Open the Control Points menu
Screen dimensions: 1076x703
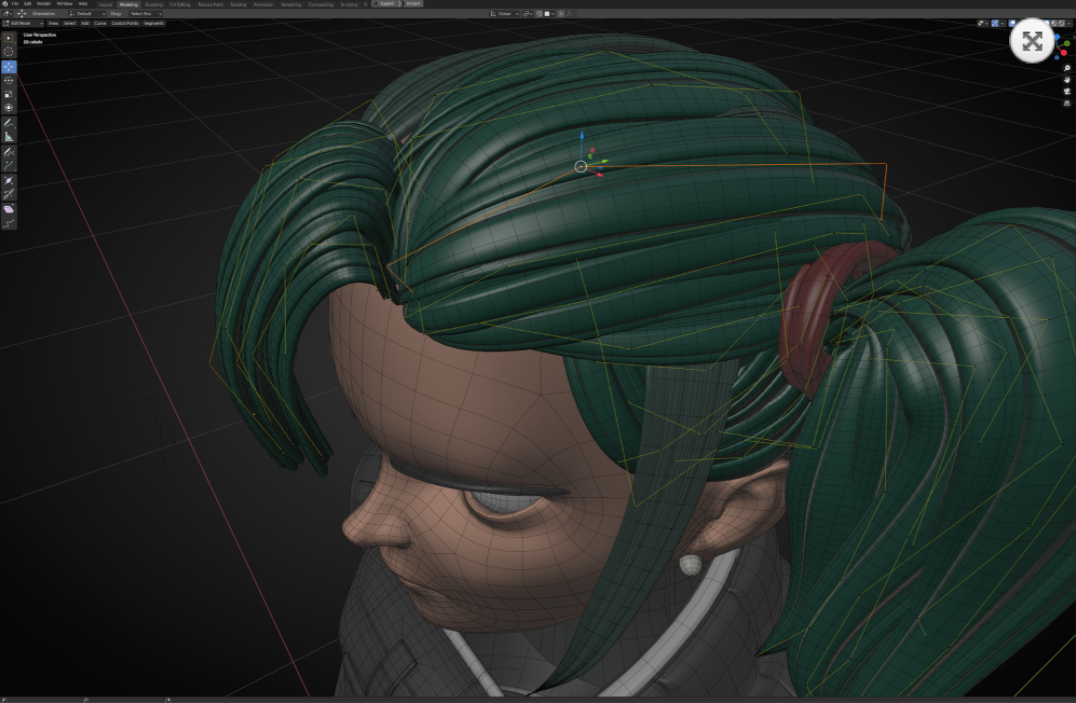point(125,23)
